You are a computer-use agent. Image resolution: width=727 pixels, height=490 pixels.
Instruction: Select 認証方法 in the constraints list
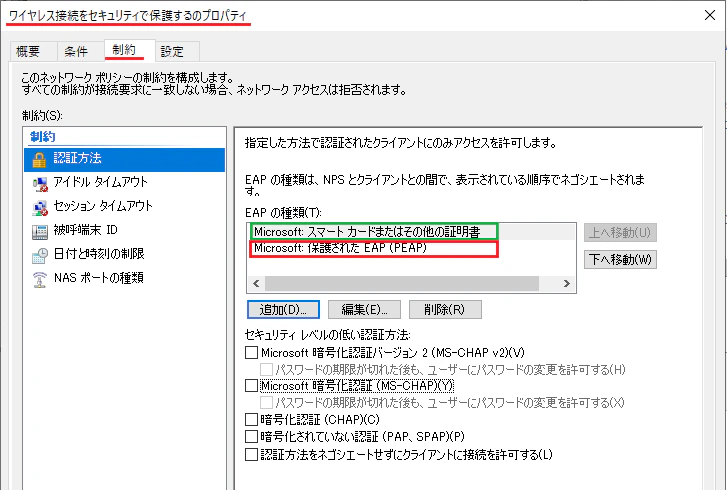pos(124,159)
